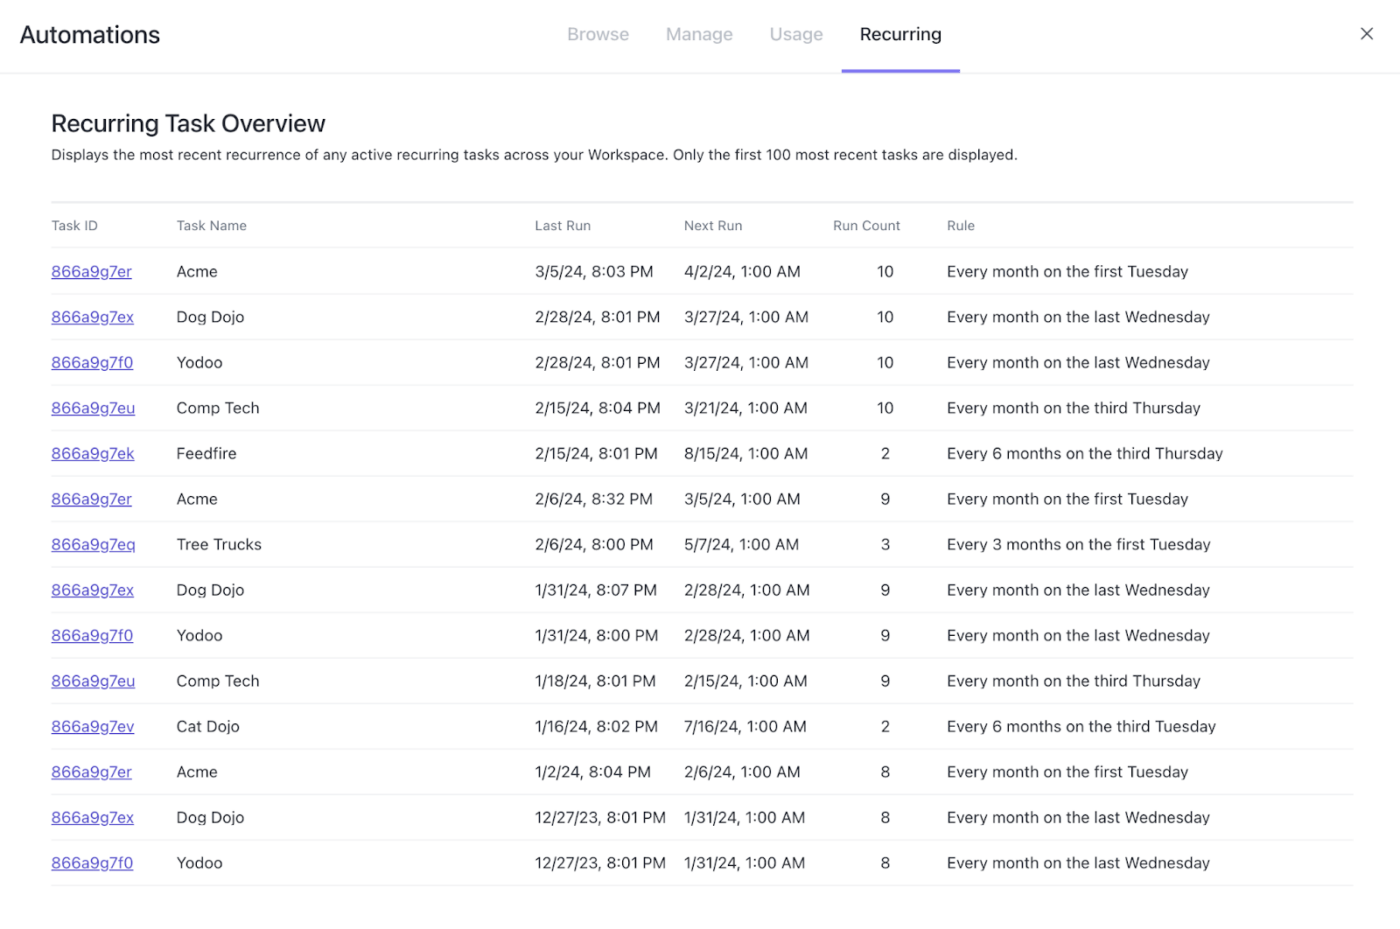
Task: Select the Cat Dojo task name
Action: (208, 727)
